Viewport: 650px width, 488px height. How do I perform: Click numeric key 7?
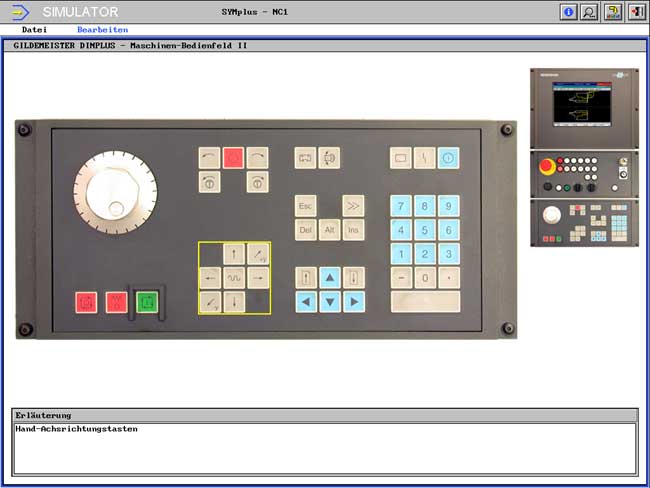coord(401,206)
